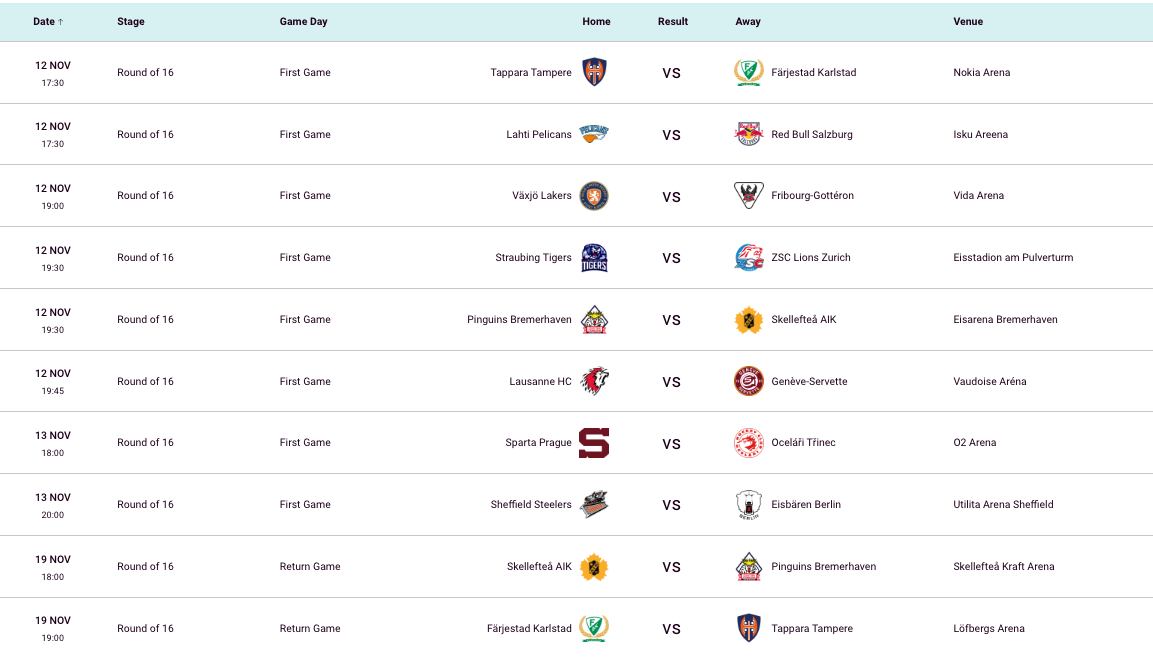Viewport: 1153px width, 657px height.
Task: Click the Sheffield Steelers team logo
Action: click(x=594, y=505)
